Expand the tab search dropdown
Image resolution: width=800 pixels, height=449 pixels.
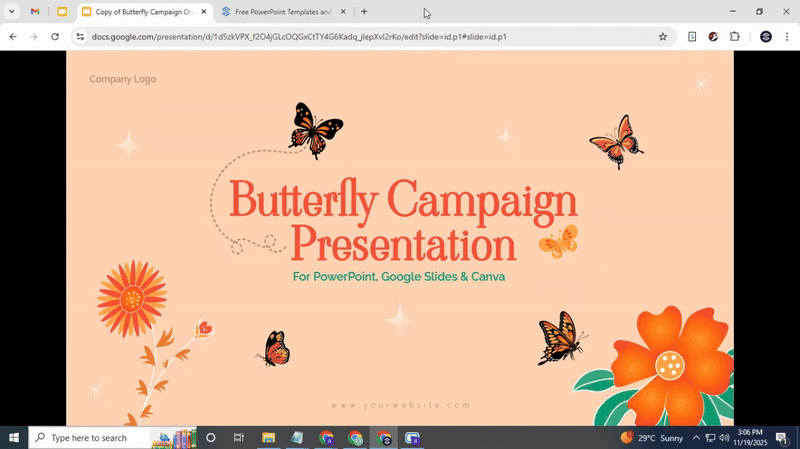point(11,12)
